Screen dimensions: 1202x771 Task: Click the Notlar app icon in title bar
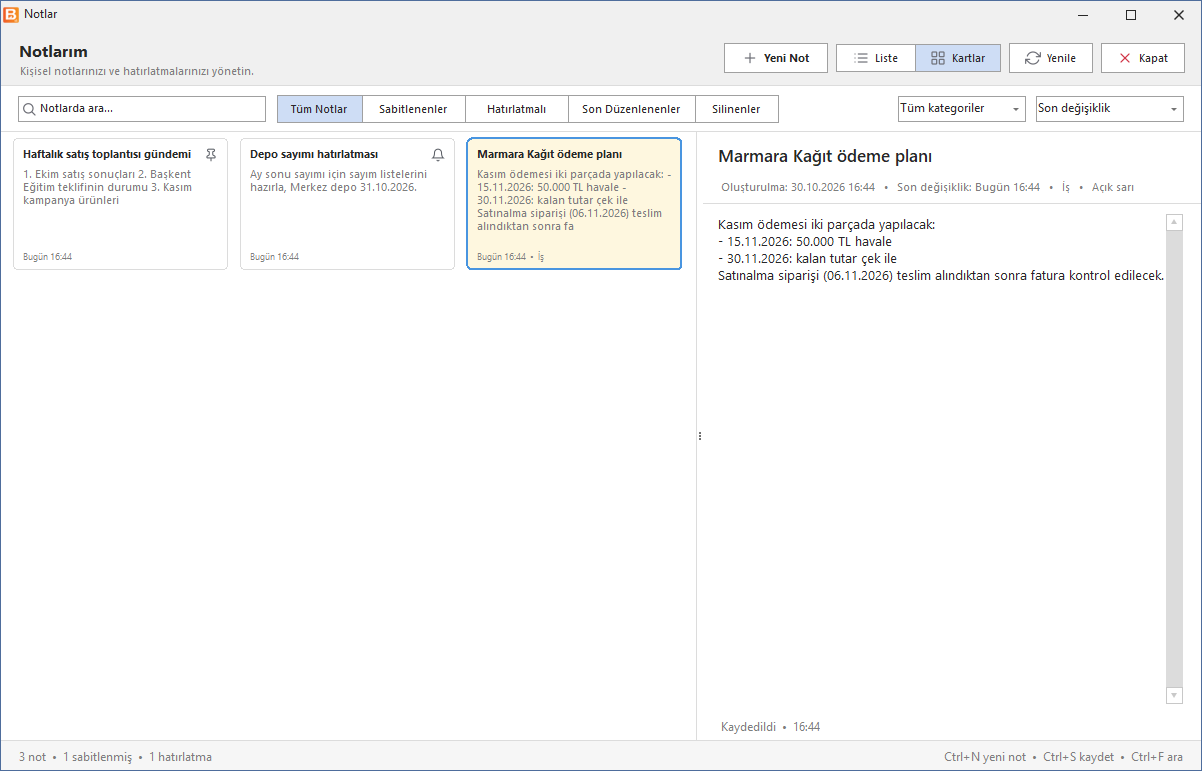click(x=11, y=14)
